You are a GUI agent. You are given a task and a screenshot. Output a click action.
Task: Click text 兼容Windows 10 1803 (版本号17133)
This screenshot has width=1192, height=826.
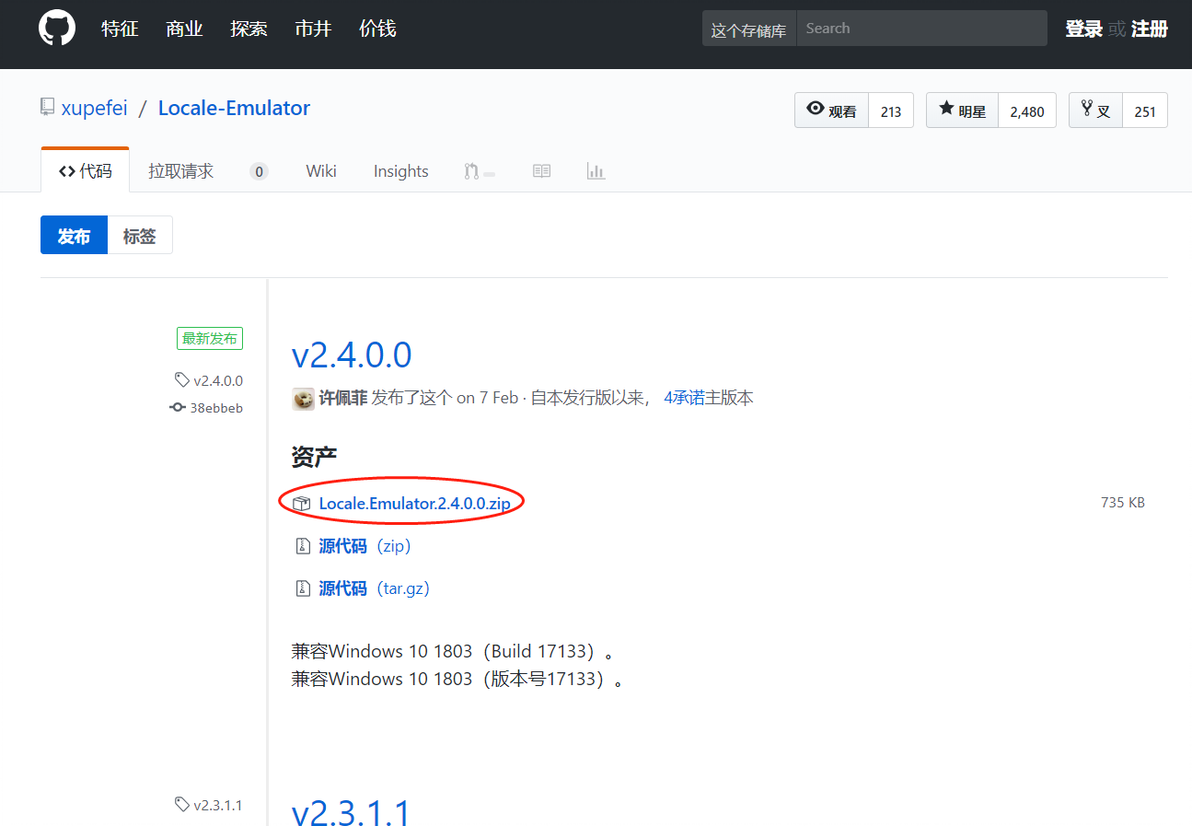point(458,679)
